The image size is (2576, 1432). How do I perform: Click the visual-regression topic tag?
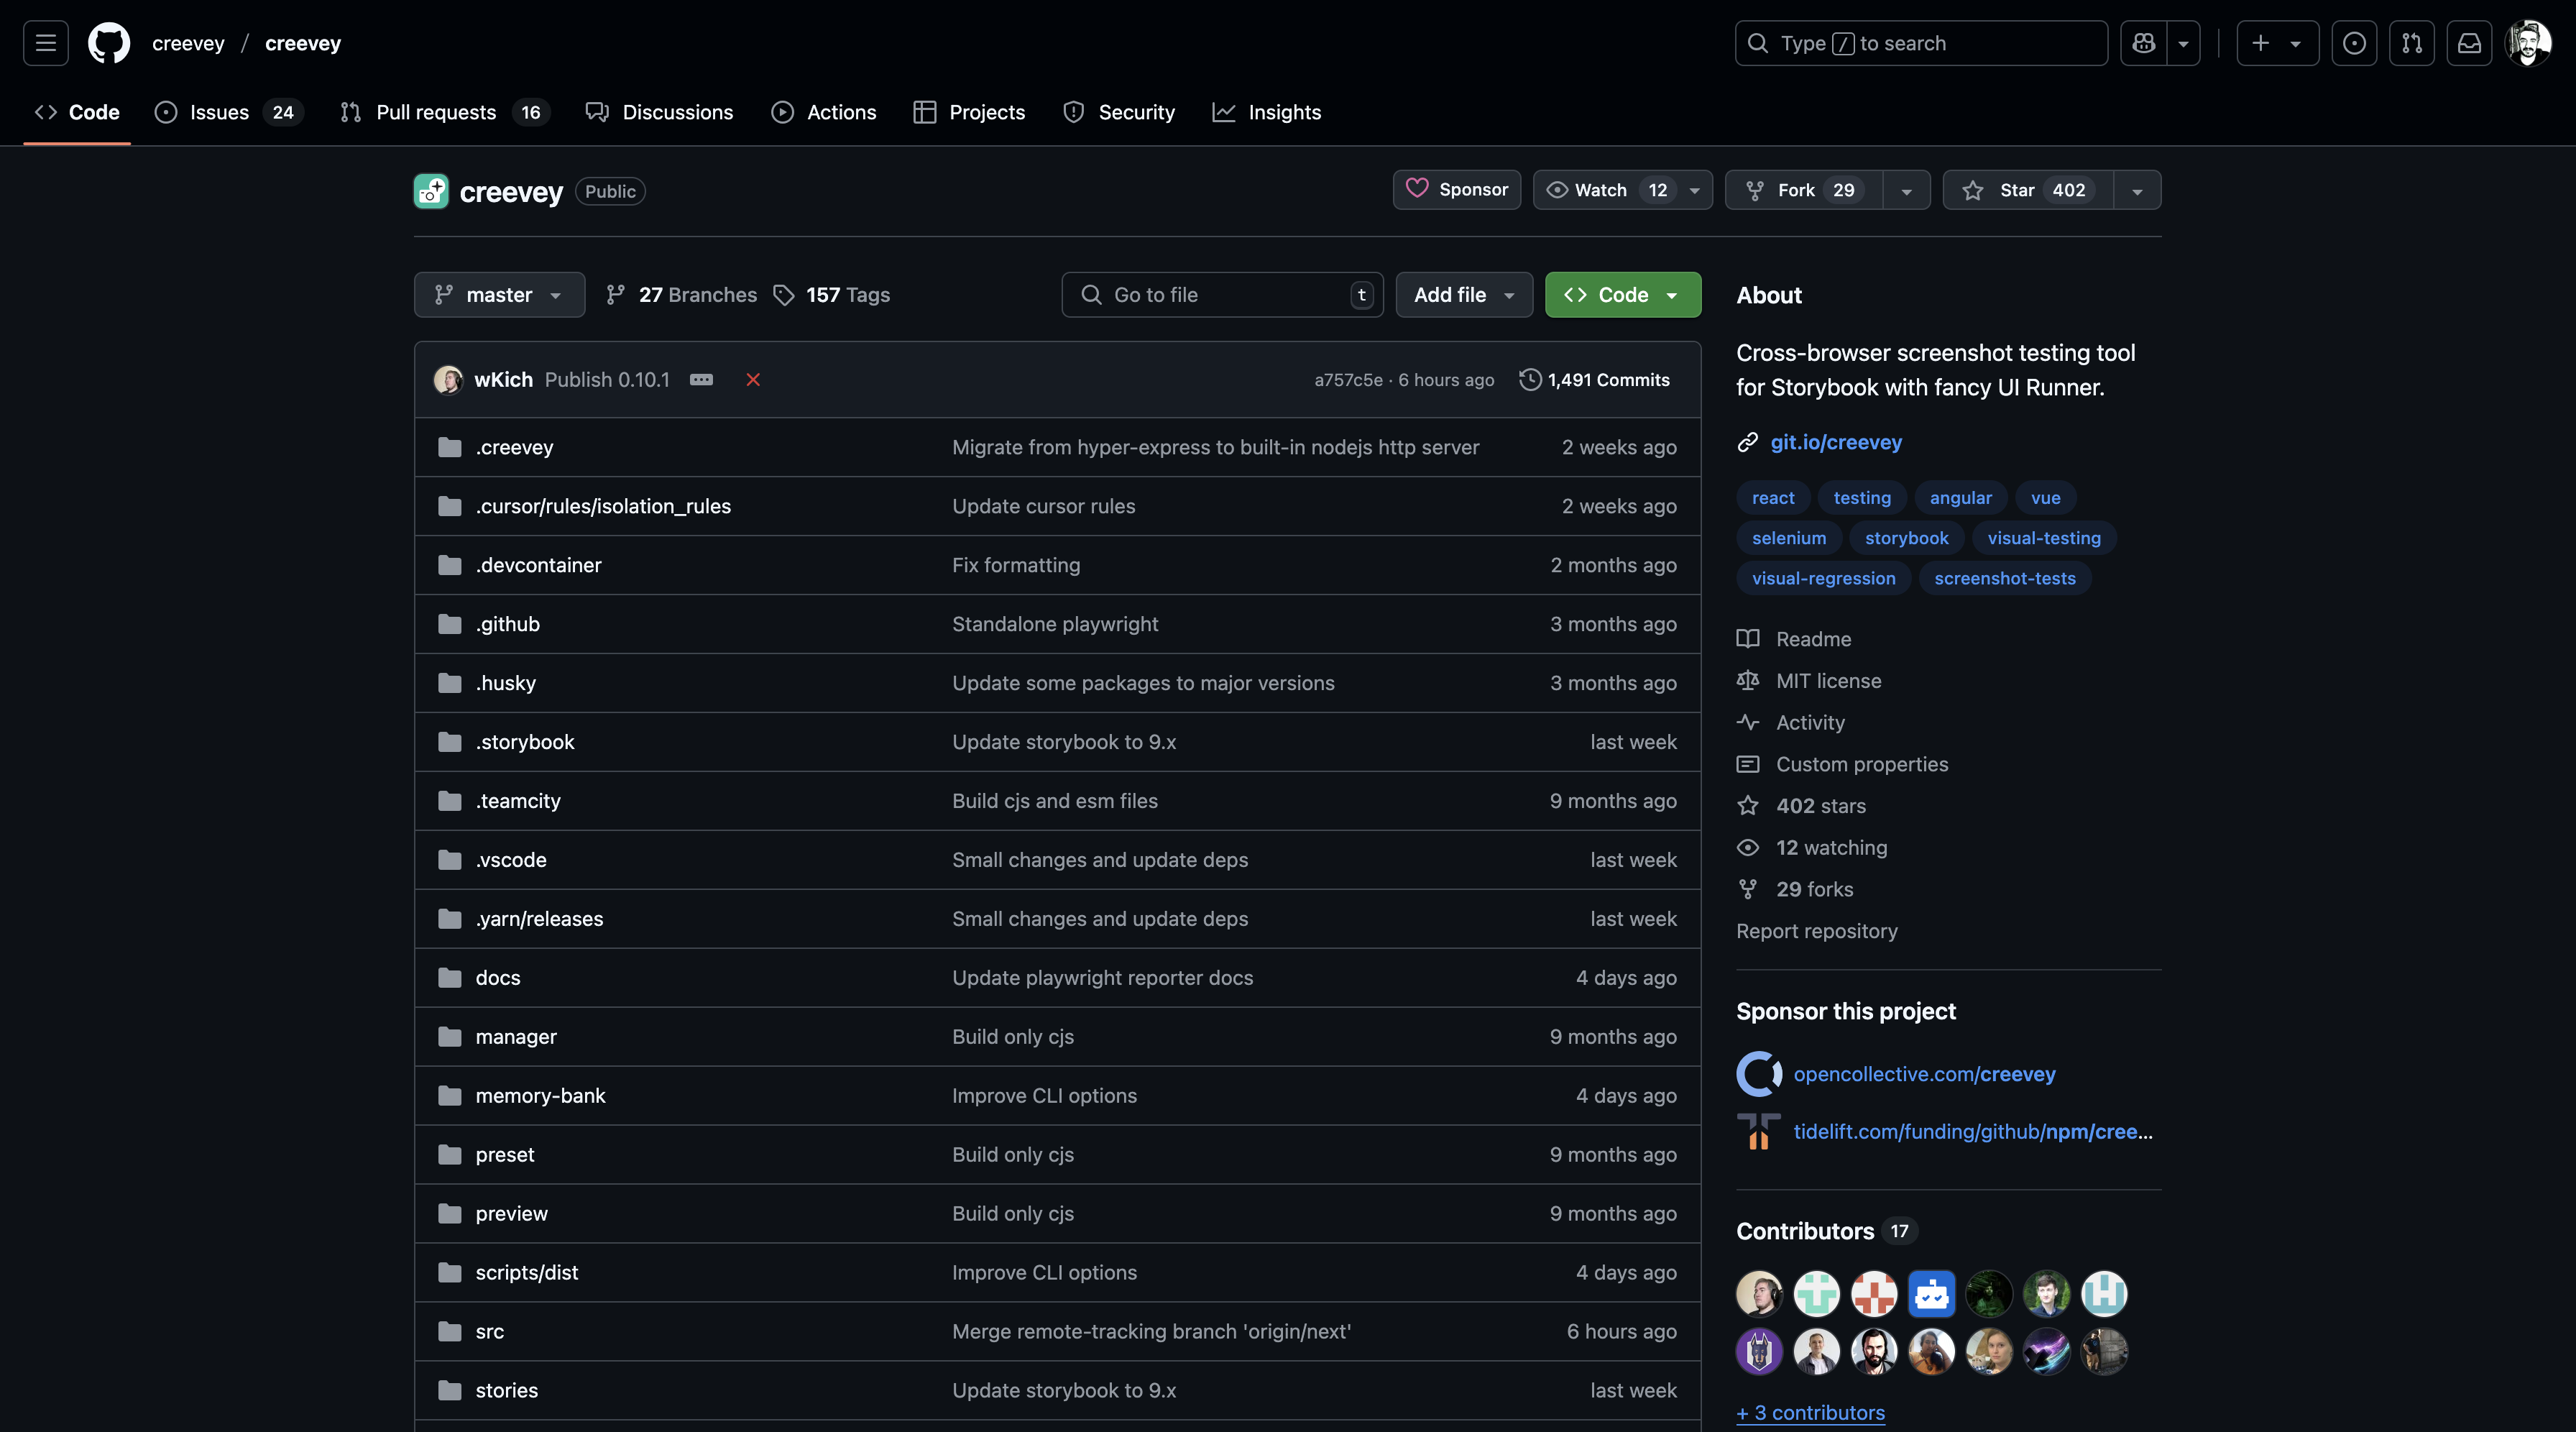click(1823, 578)
